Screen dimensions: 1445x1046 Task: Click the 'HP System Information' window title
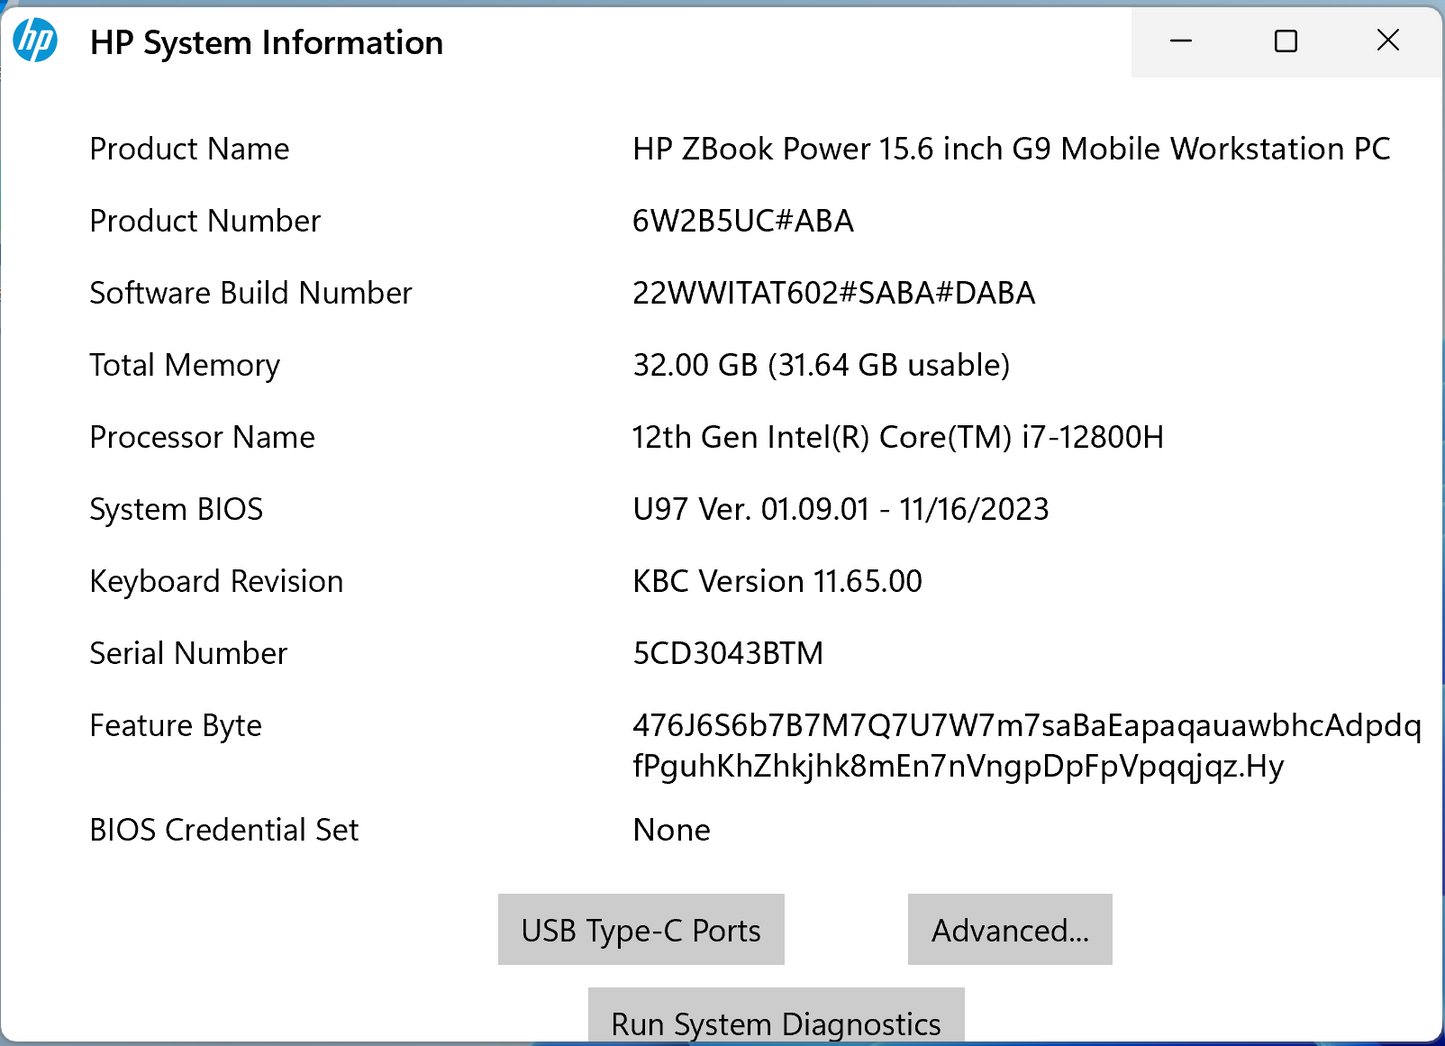coord(266,43)
